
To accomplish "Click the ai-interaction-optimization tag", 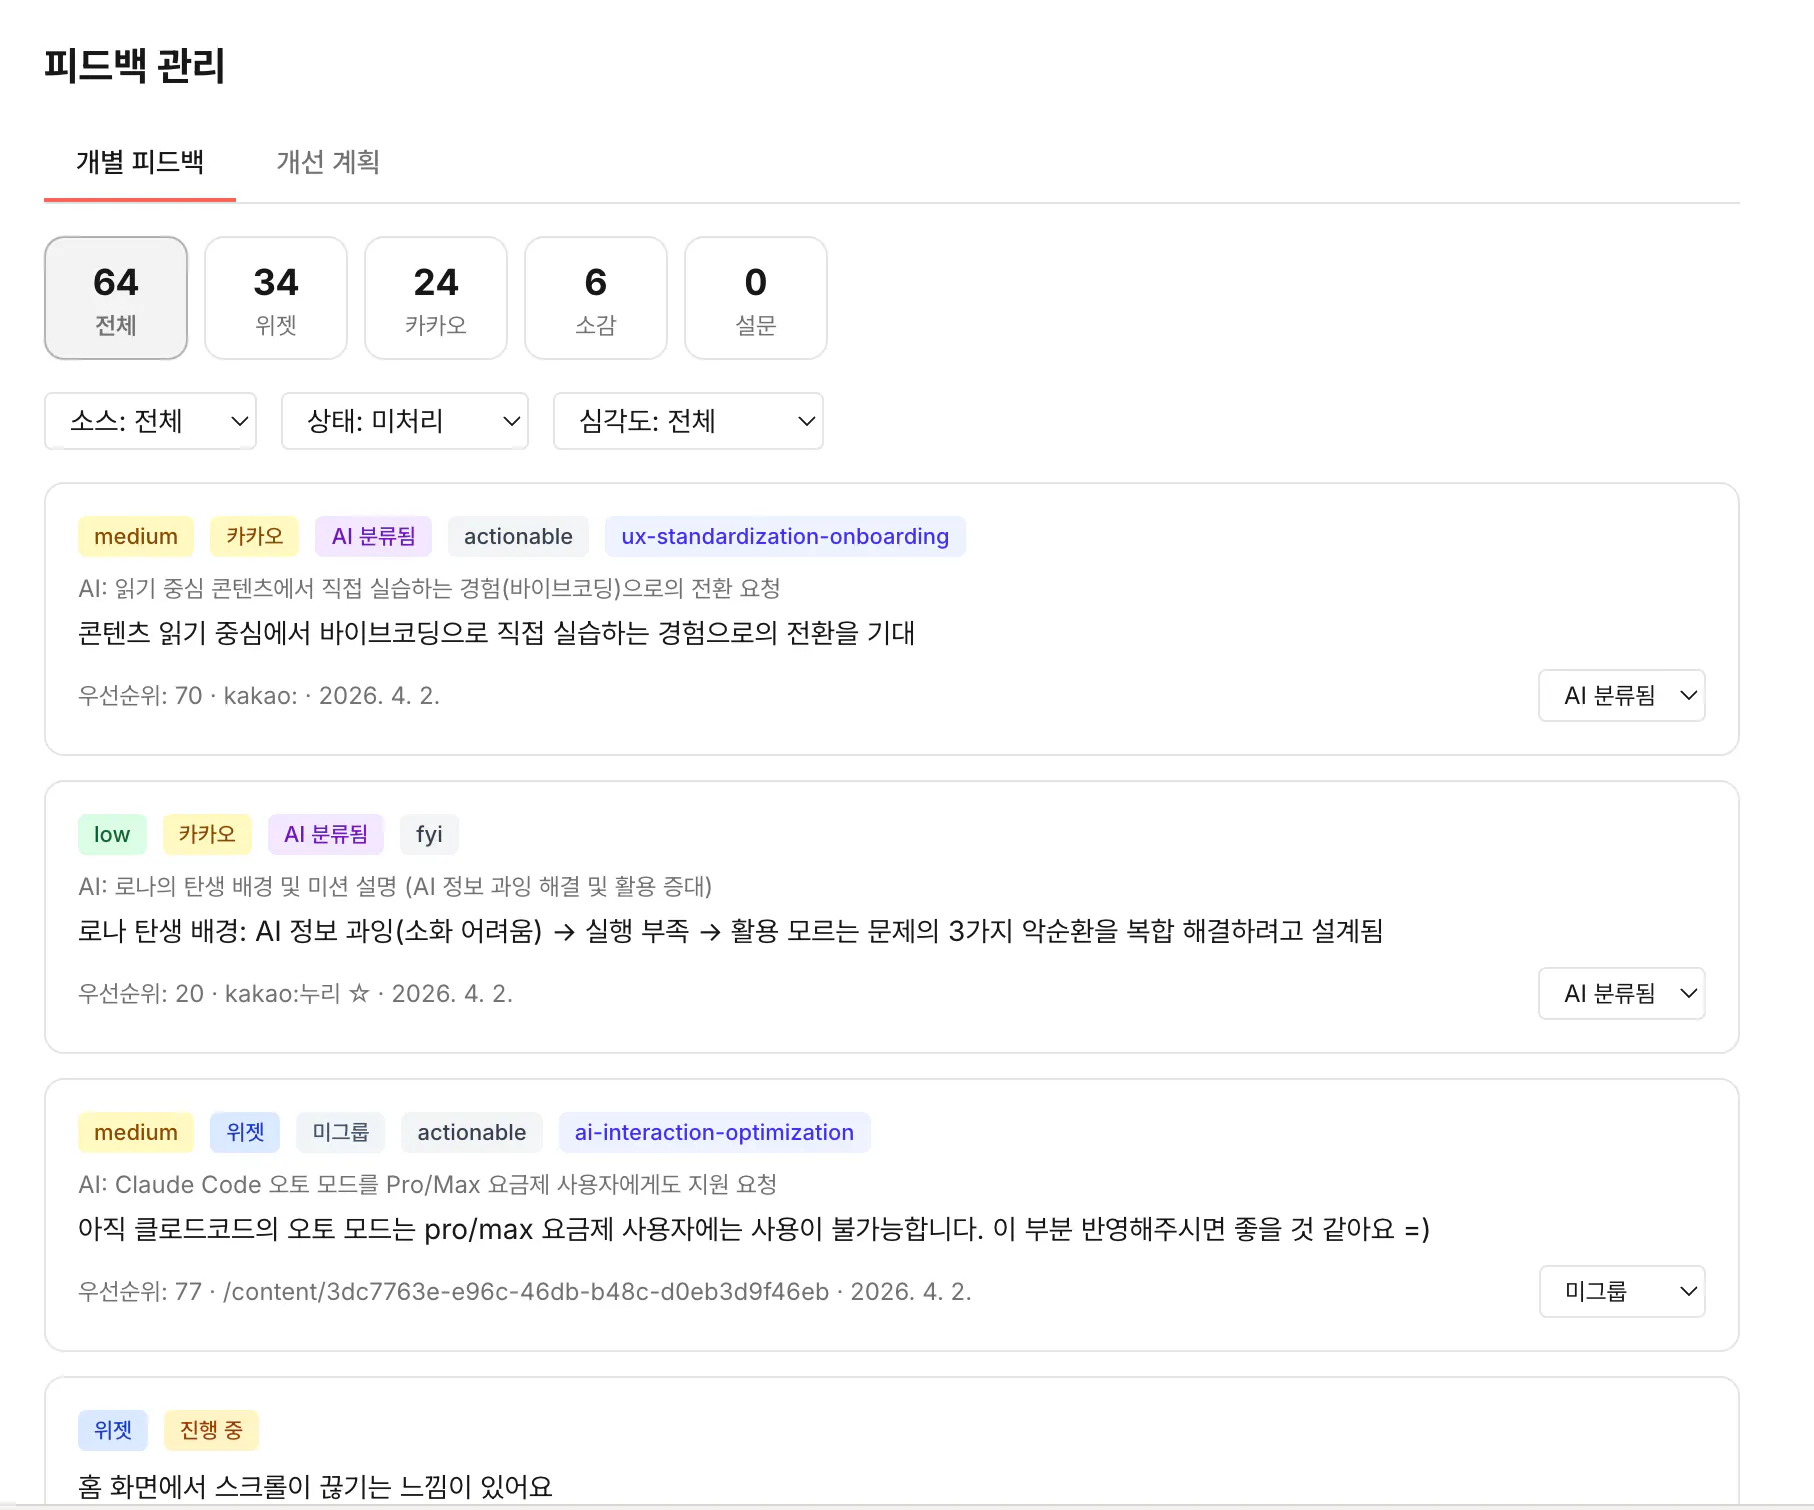I will (x=714, y=1132).
